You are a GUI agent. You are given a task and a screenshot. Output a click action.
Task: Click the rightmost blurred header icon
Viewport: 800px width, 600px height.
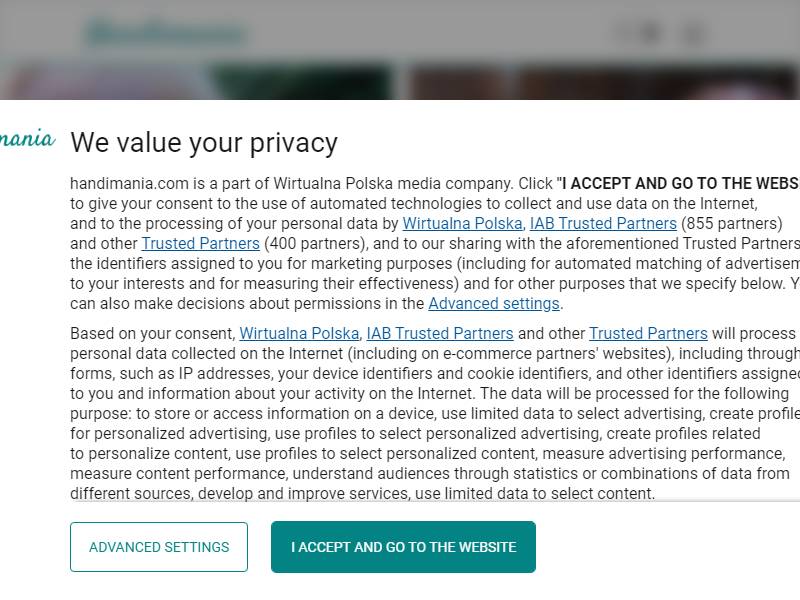point(694,34)
